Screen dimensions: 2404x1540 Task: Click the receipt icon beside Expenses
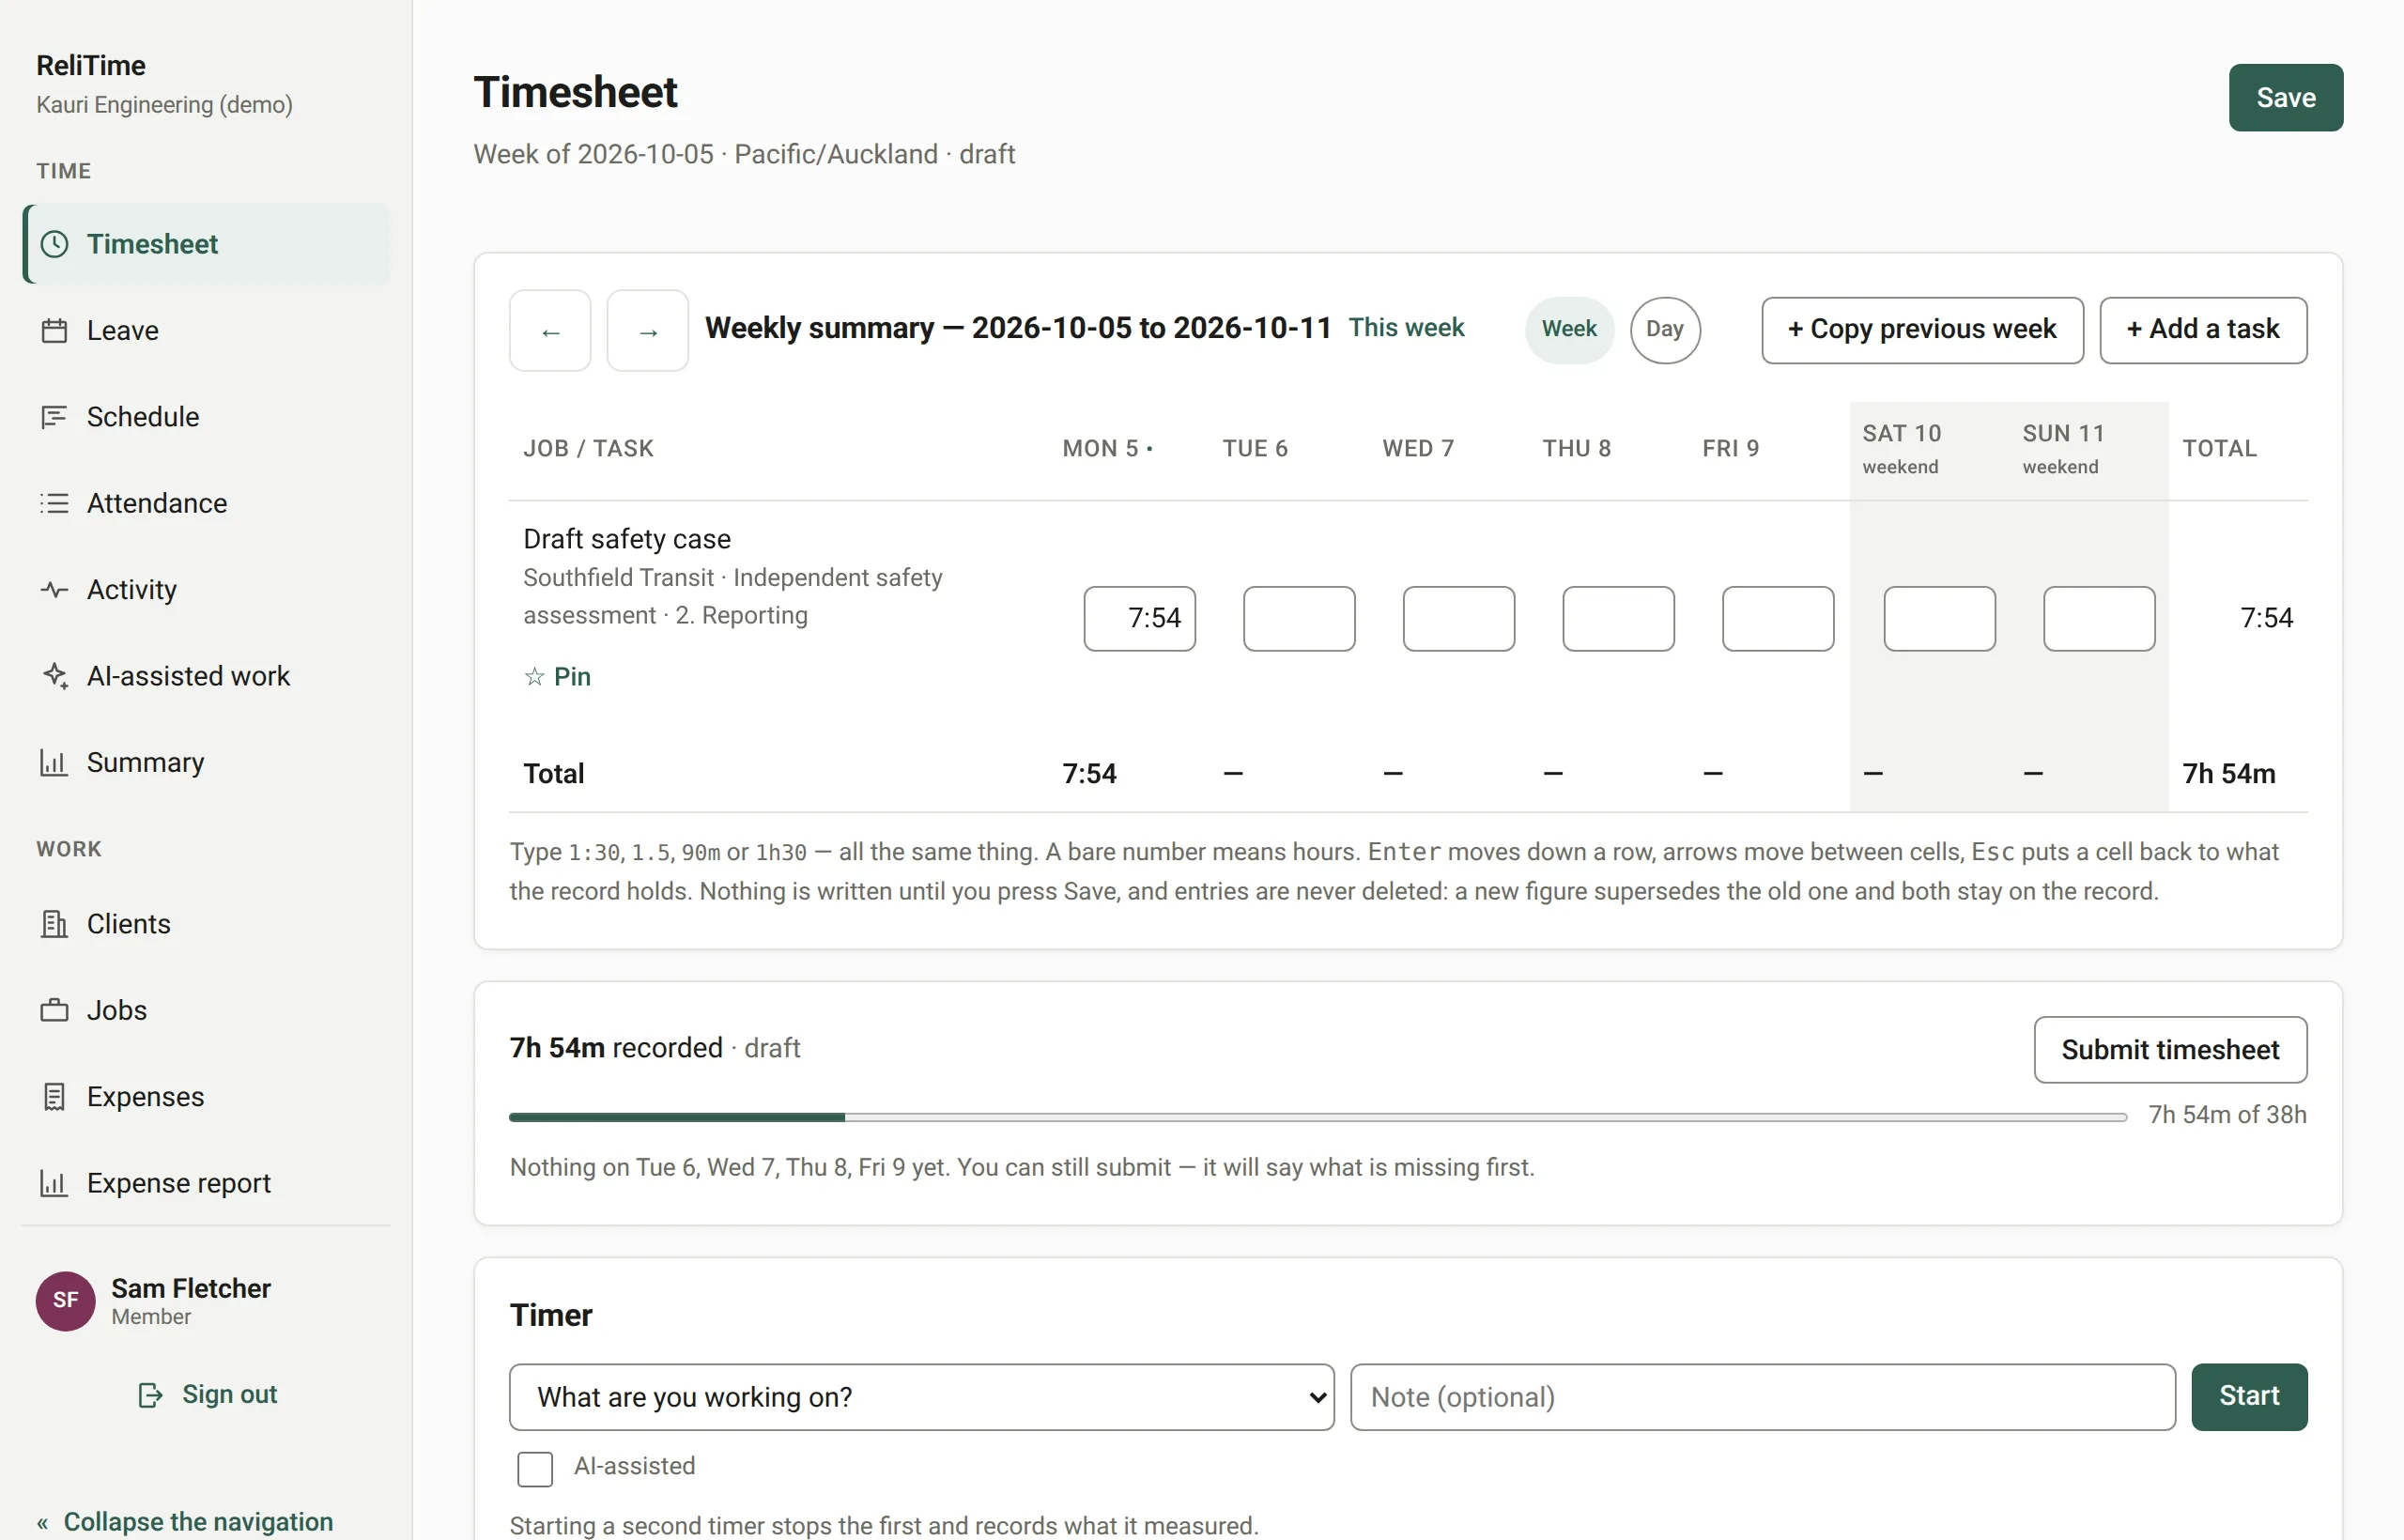pos(54,1097)
